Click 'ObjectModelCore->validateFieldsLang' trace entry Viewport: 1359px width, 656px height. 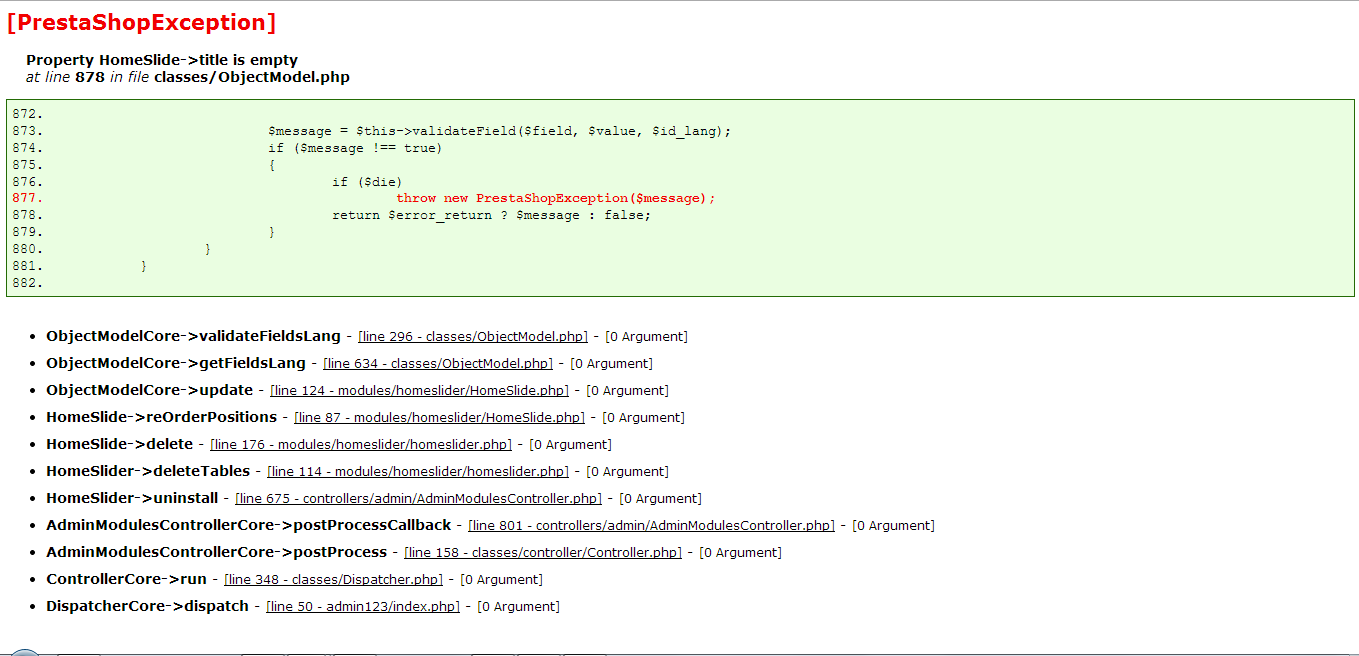click(193, 336)
